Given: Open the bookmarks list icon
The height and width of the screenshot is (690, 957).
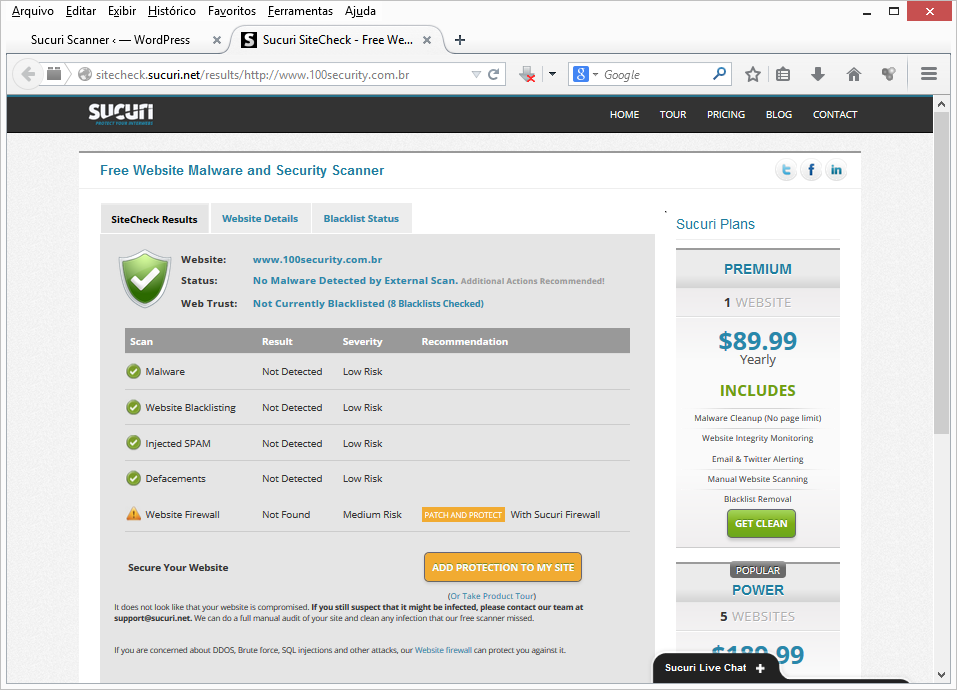Looking at the screenshot, I should click(783, 74).
